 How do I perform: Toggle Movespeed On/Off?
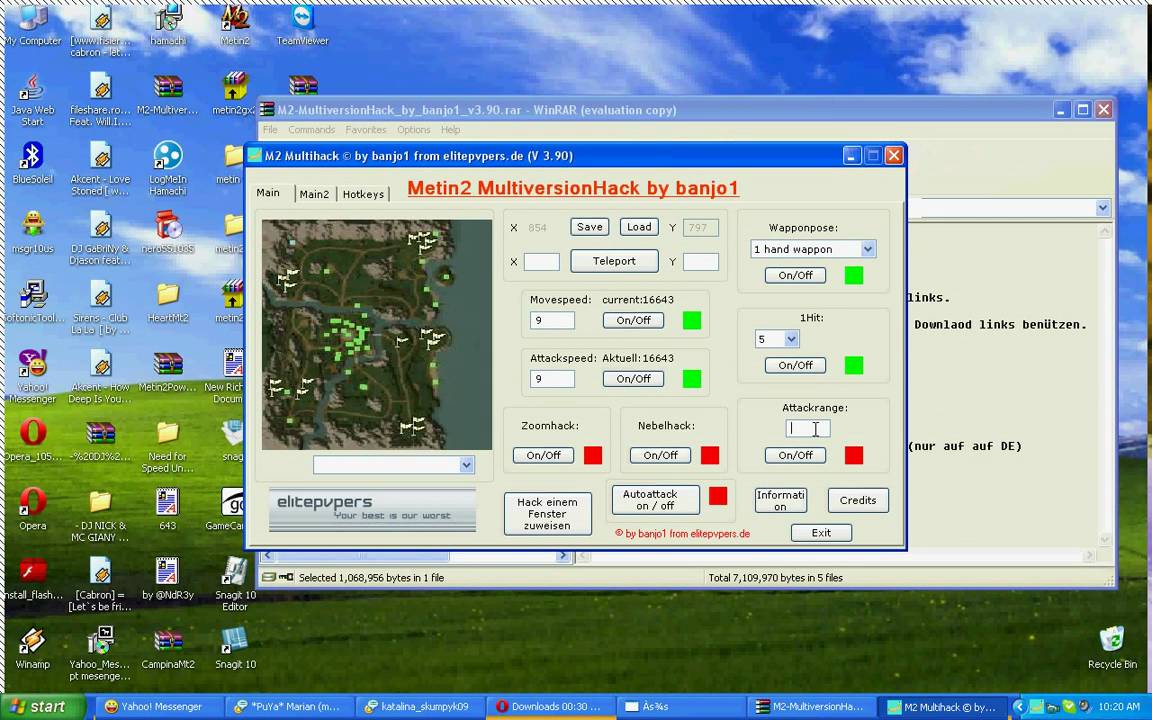(x=633, y=320)
